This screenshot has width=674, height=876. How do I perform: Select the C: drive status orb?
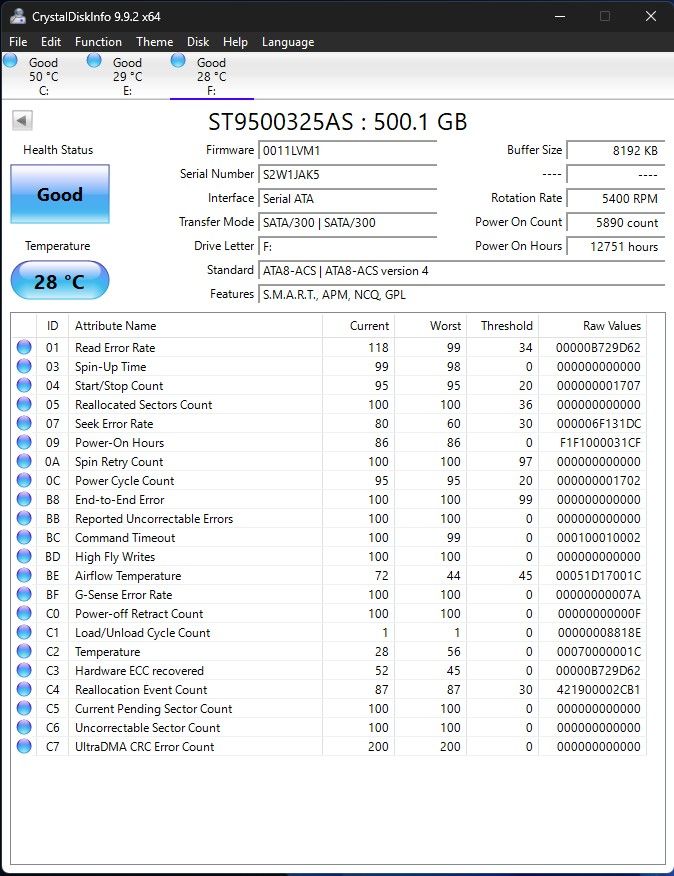tap(10, 60)
